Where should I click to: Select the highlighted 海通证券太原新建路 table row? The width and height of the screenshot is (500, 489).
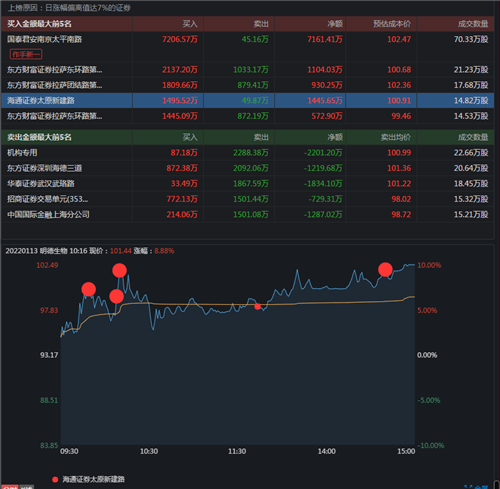[248, 100]
